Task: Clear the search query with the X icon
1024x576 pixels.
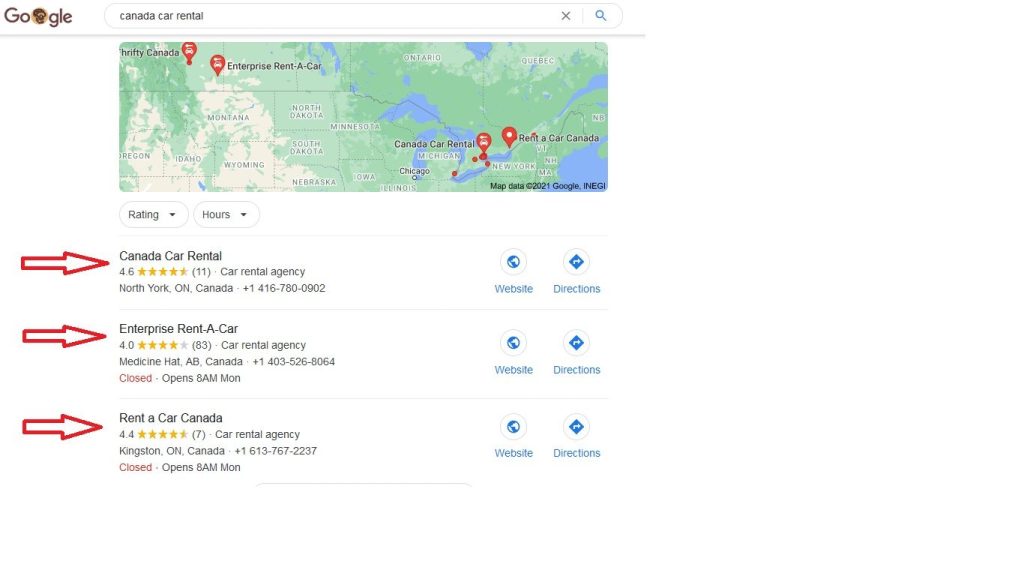Action: pos(566,16)
